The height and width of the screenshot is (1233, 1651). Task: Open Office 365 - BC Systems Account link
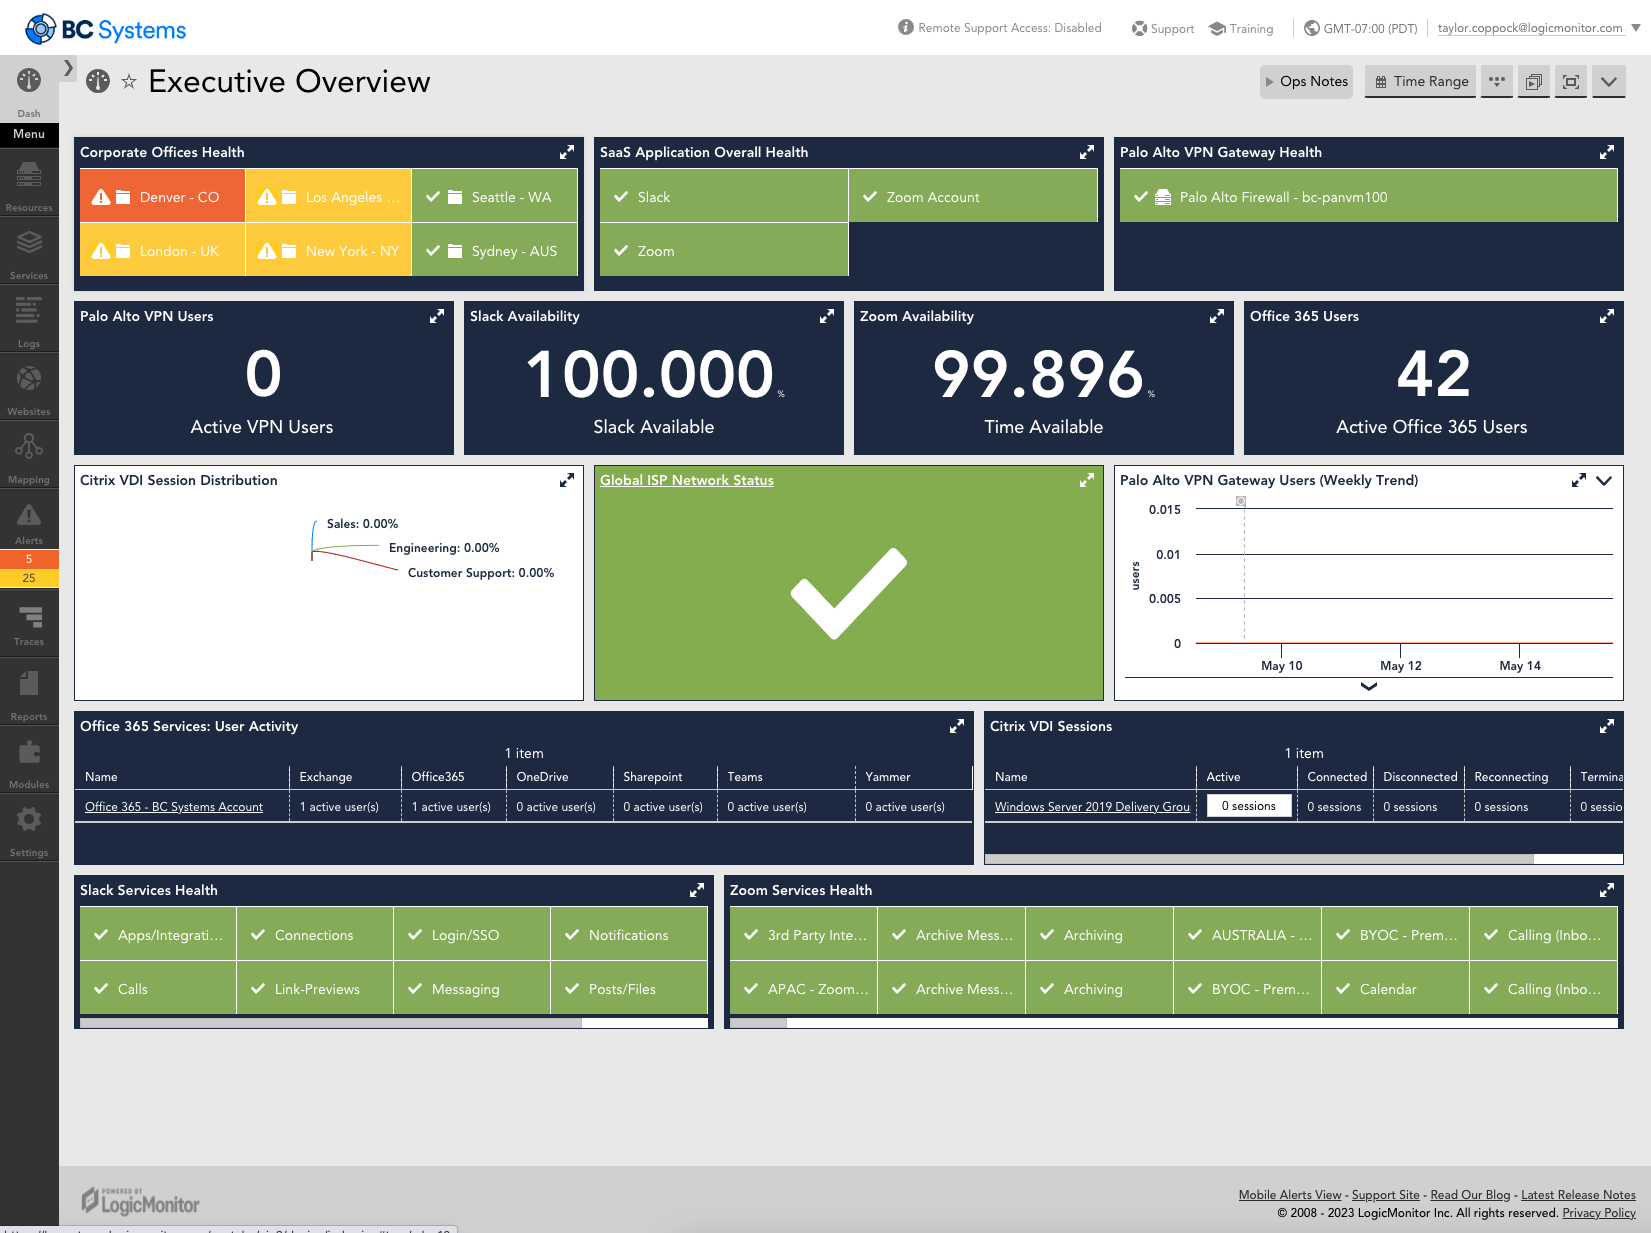click(x=174, y=807)
